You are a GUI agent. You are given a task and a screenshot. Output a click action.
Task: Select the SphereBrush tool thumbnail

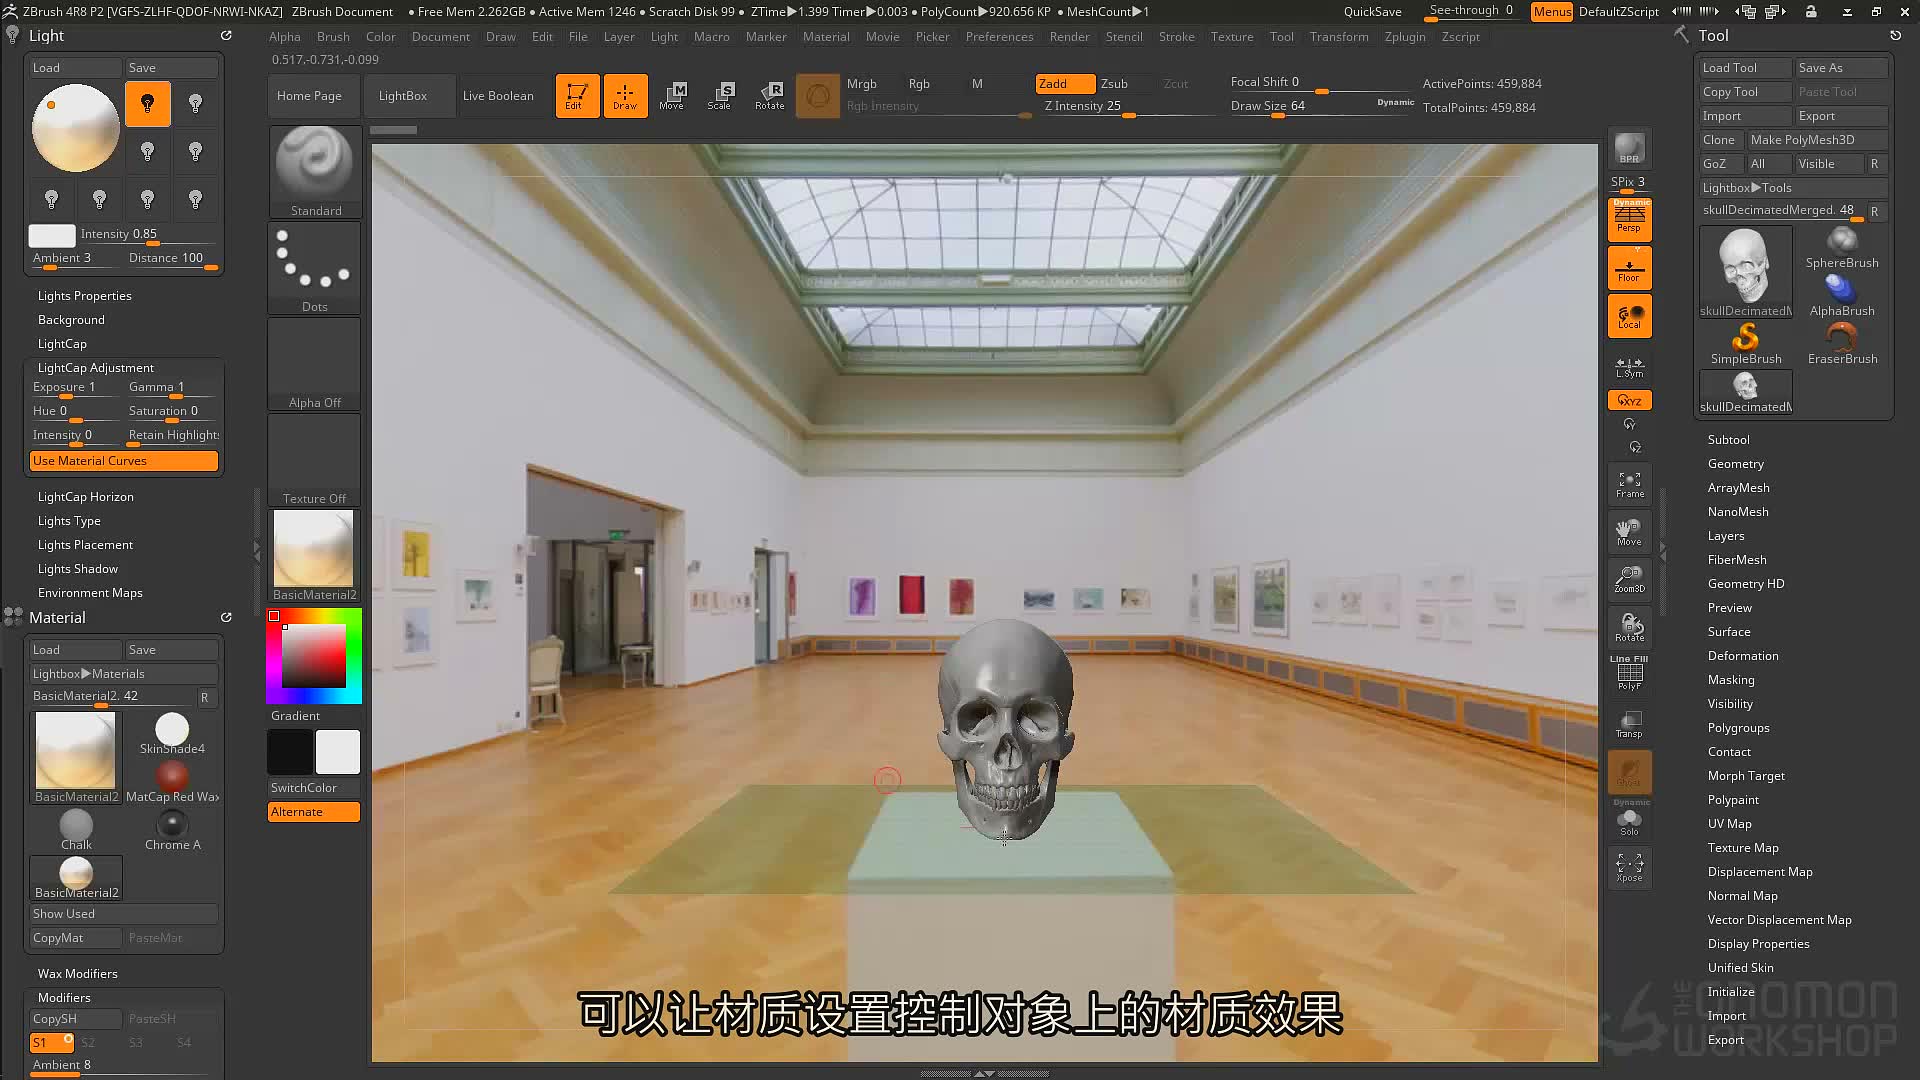point(1842,247)
